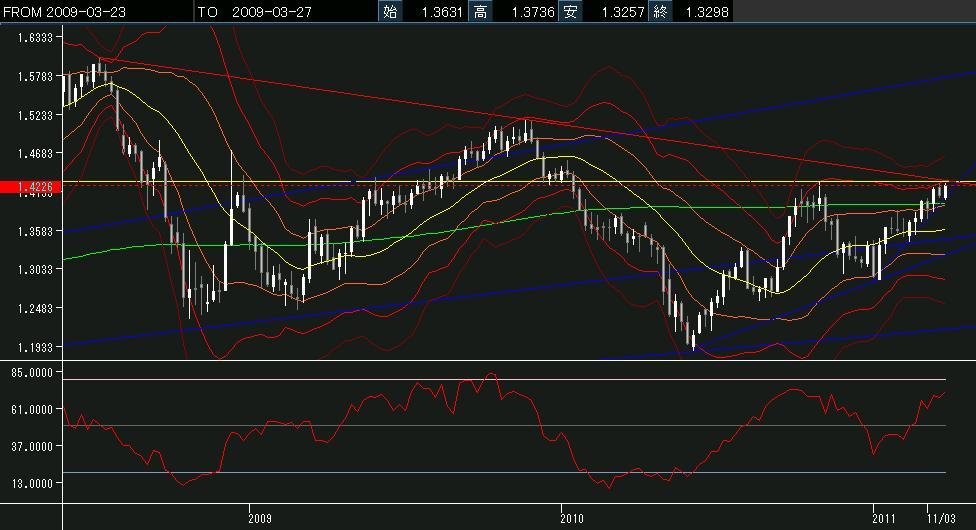The height and width of the screenshot is (530, 976).
Task: Click the 1.6333 price axis label
Action: (34, 36)
